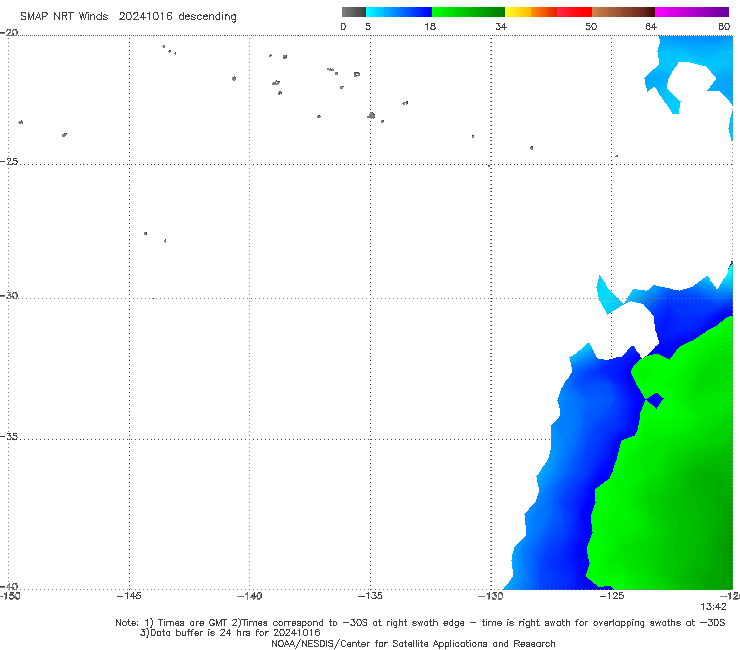Click the NOAA/NESDIS credit line
This screenshot has width=740, height=650.
[x=413, y=644]
